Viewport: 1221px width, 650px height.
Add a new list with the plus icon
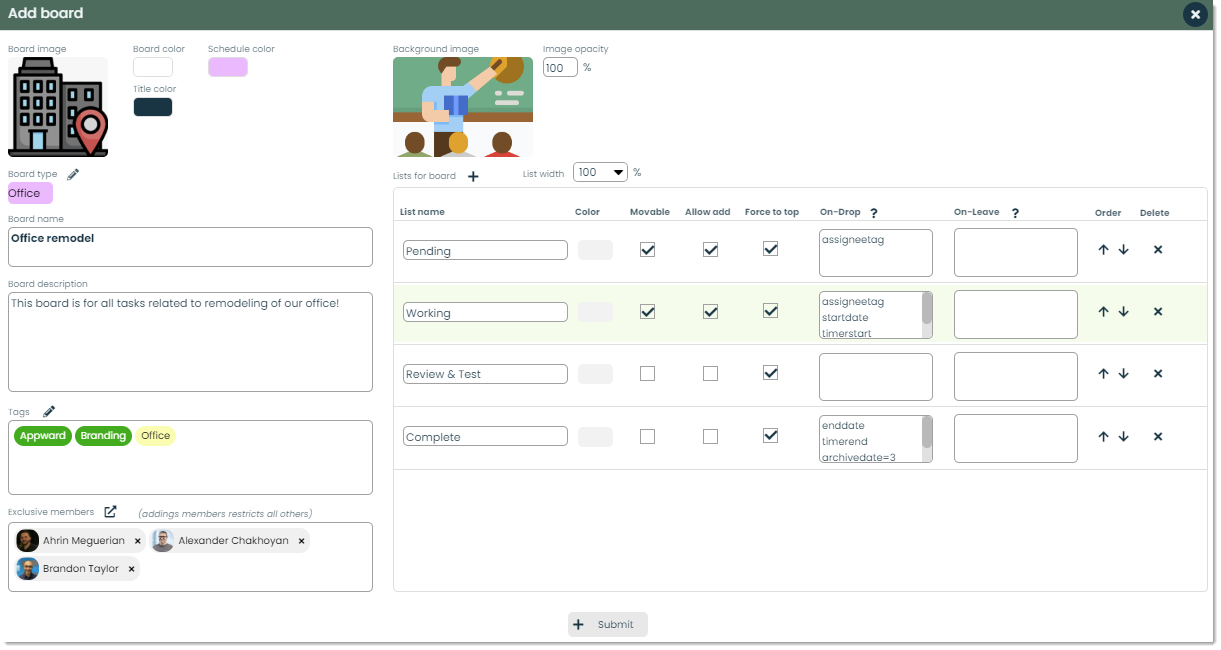click(x=473, y=175)
